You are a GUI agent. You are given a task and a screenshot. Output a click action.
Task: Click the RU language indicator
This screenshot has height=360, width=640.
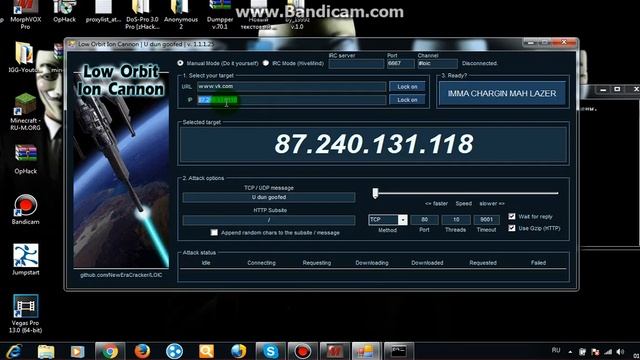(x=556, y=350)
